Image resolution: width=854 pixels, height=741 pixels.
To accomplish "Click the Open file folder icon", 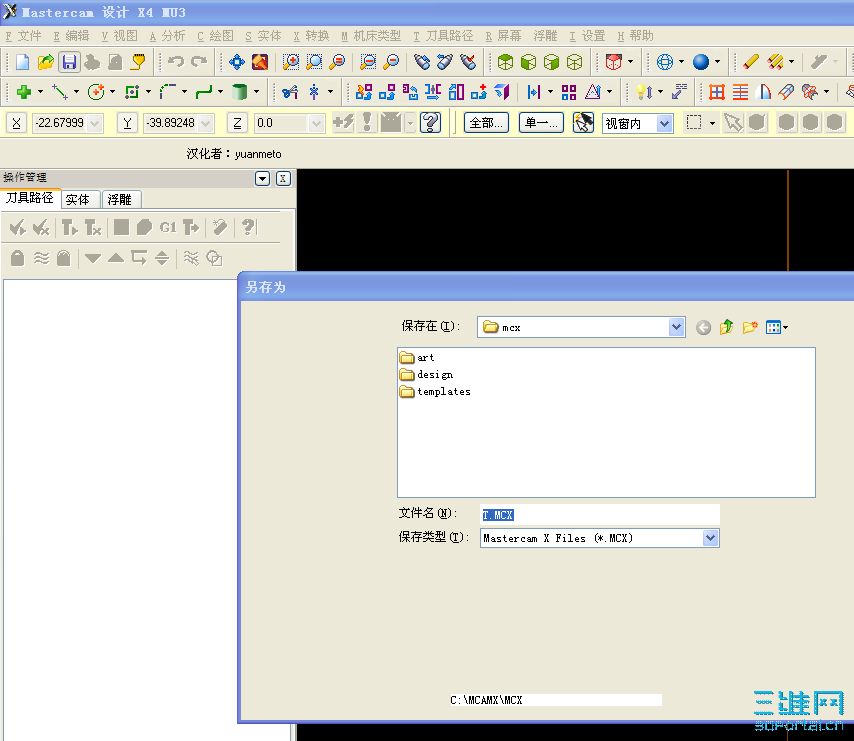I will point(46,62).
